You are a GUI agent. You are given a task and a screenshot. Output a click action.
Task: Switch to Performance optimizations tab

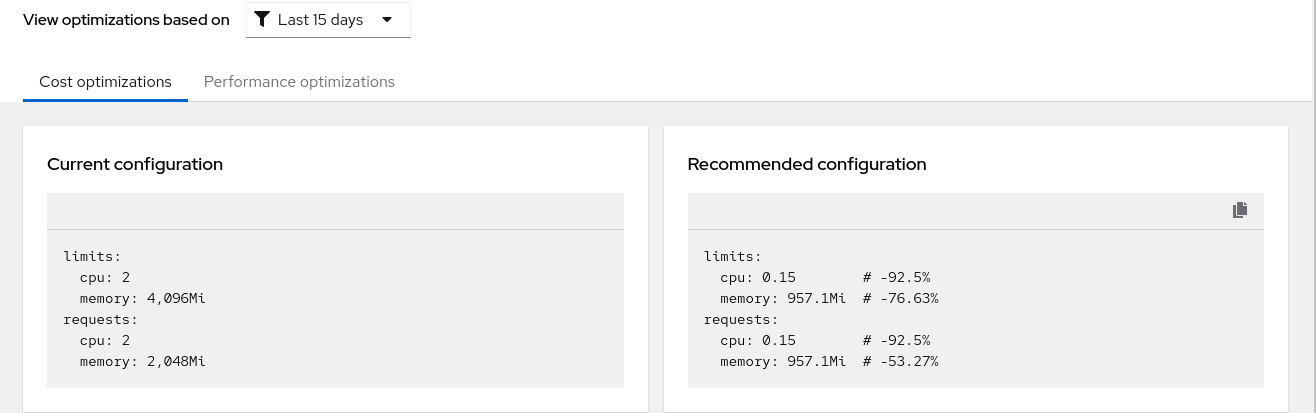point(299,82)
